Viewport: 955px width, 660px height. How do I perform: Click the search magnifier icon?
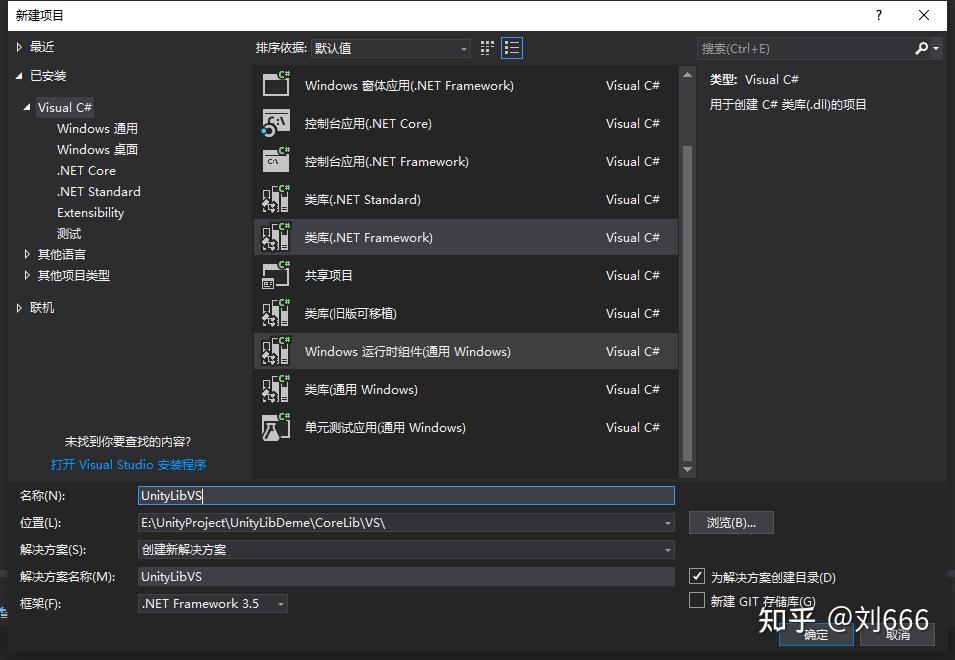point(921,48)
